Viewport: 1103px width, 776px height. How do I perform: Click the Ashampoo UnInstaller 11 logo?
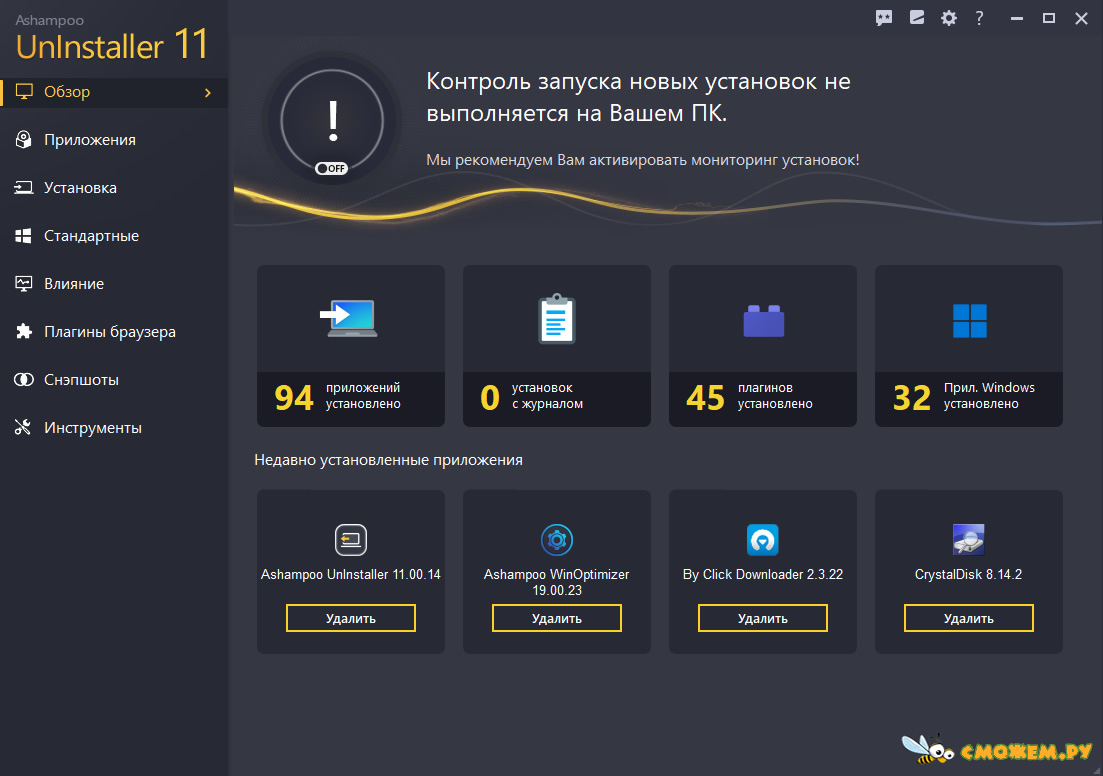112,39
